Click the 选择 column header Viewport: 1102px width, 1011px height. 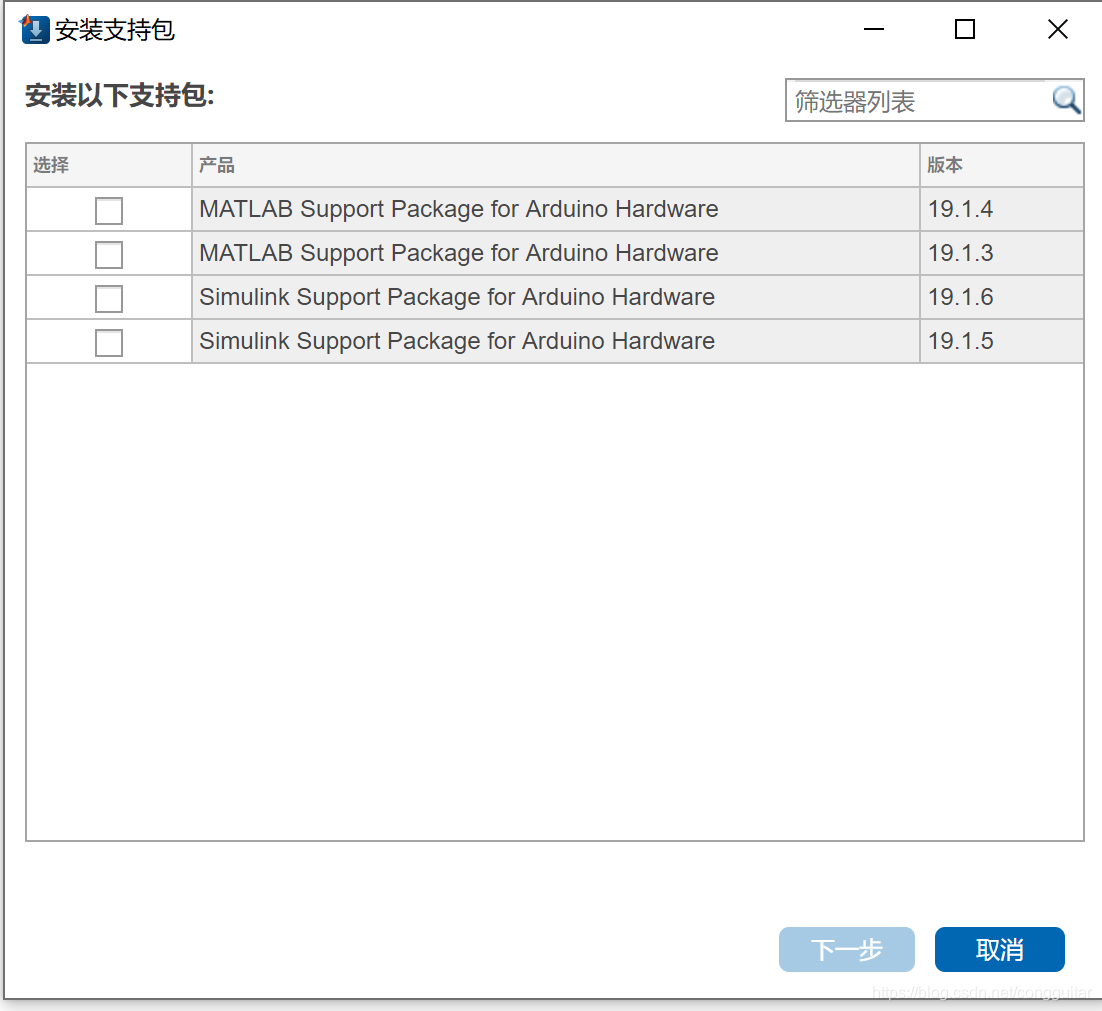pyautogui.click(x=109, y=165)
